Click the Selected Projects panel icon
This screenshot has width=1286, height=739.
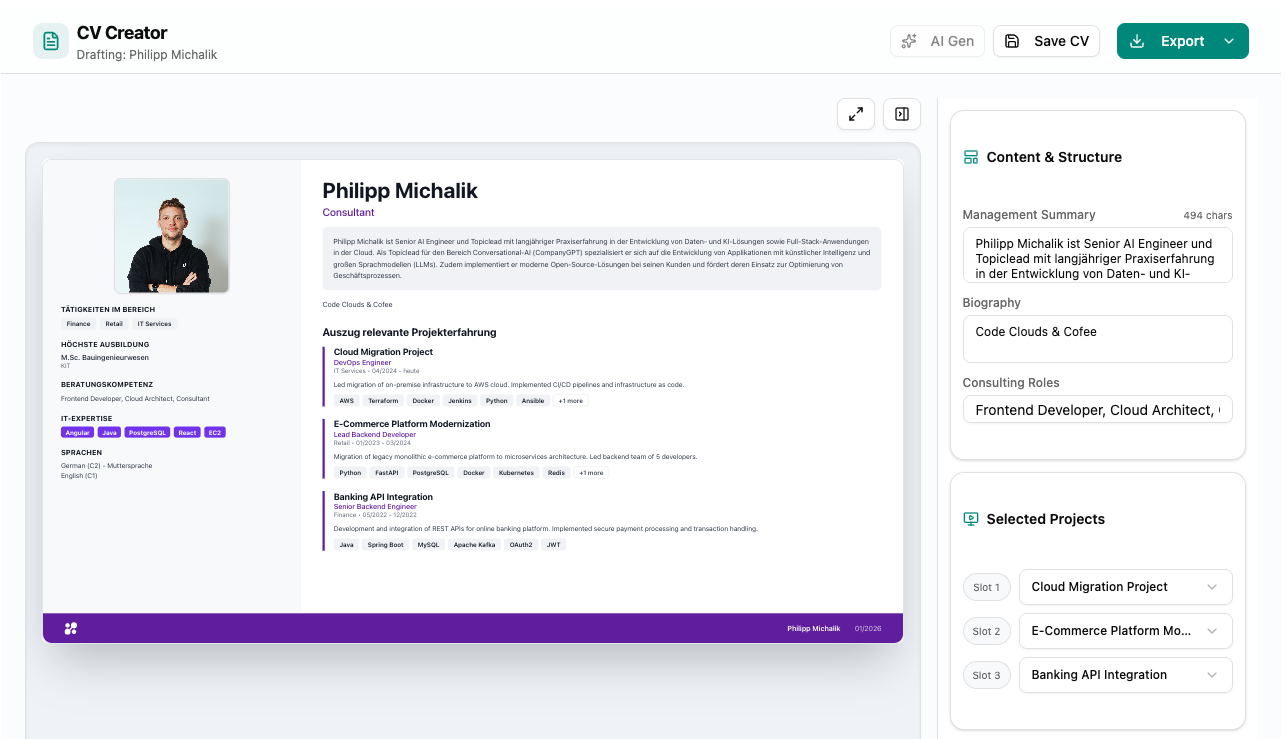point(970,519)
